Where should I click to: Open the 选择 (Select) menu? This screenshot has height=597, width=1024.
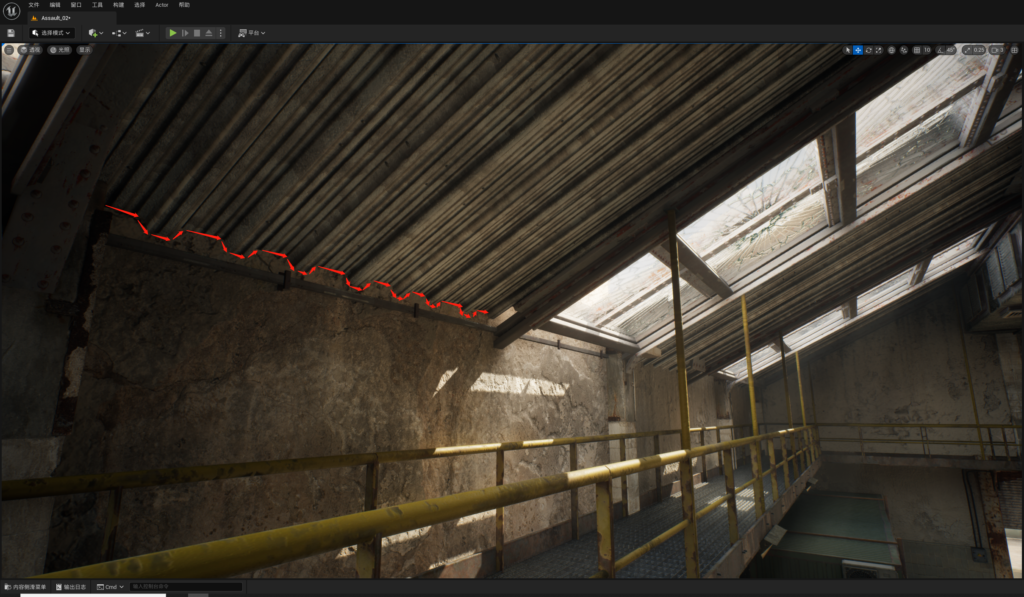tap(139, 5)
